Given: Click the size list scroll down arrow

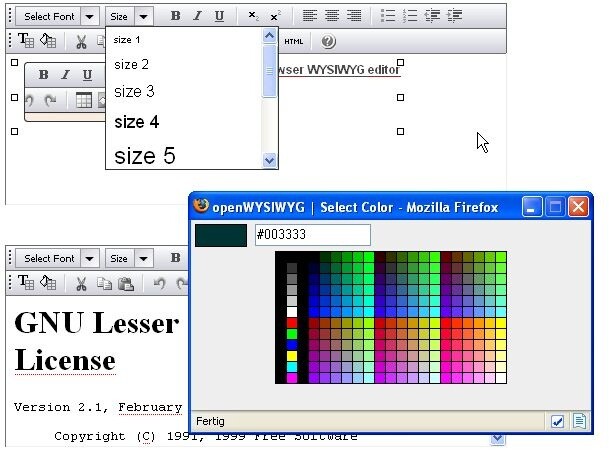Looking at the screenshot, I should (x=270, y=160).
